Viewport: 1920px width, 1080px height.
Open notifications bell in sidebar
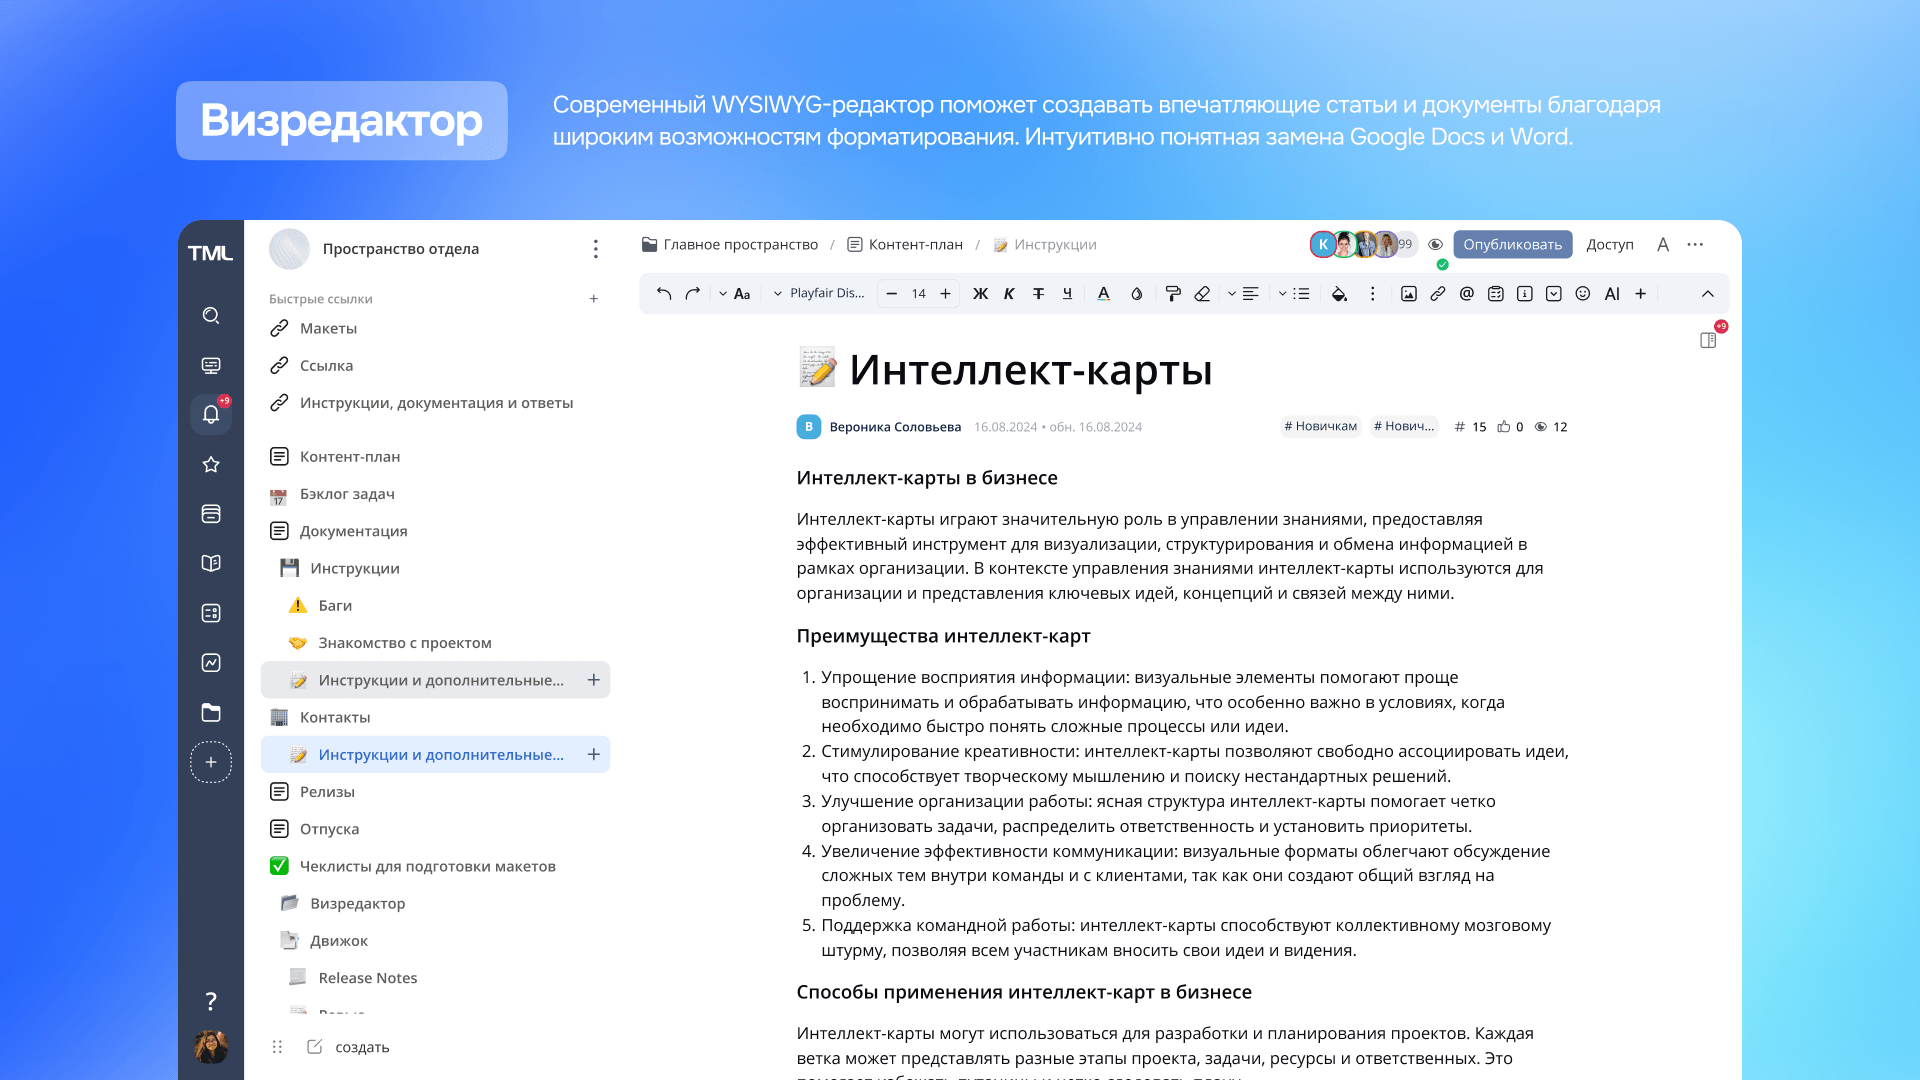211,414
